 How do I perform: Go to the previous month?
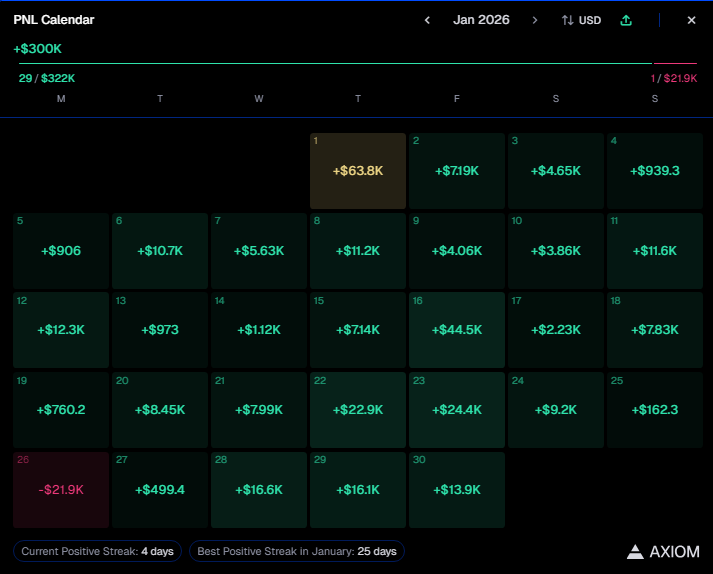pyautogui.click(x=427, y=20)
